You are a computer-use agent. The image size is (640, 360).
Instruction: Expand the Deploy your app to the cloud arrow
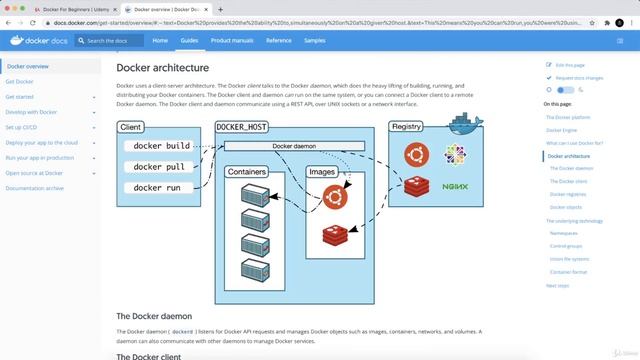(x=94, y=143)
